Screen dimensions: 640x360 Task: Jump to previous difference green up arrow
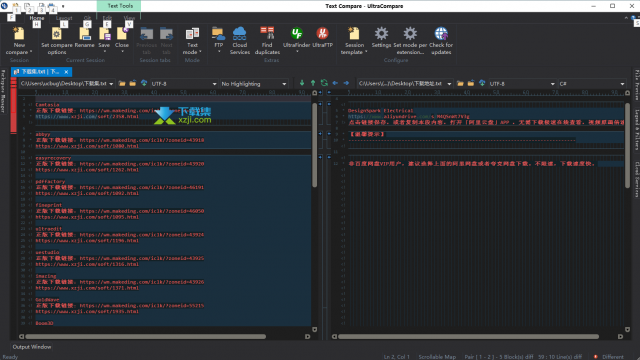point(313,83)
